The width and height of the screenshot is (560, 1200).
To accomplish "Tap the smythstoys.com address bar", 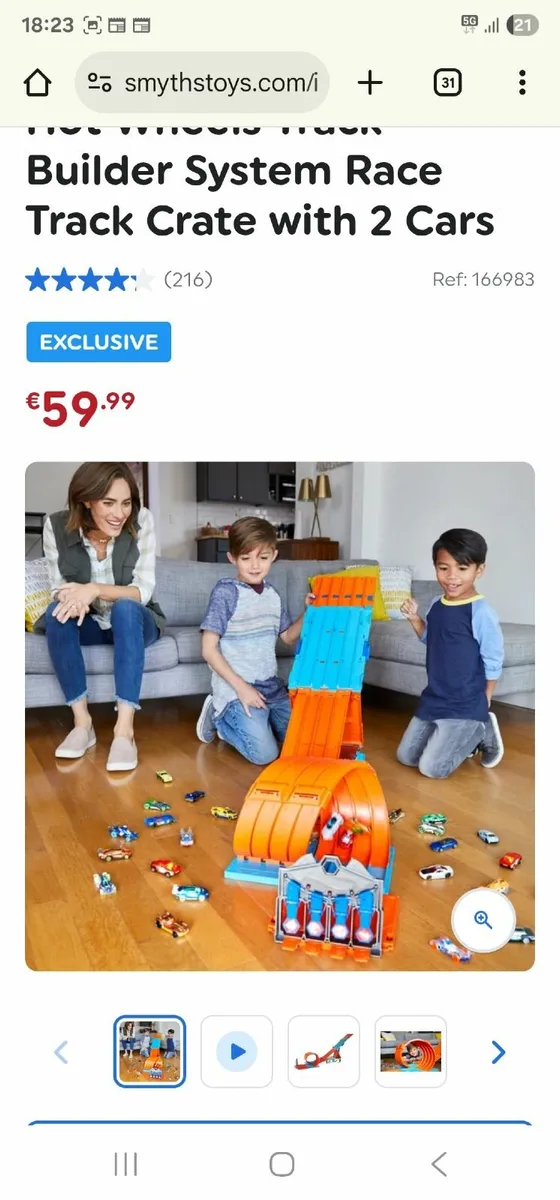I will coord(202,83).
